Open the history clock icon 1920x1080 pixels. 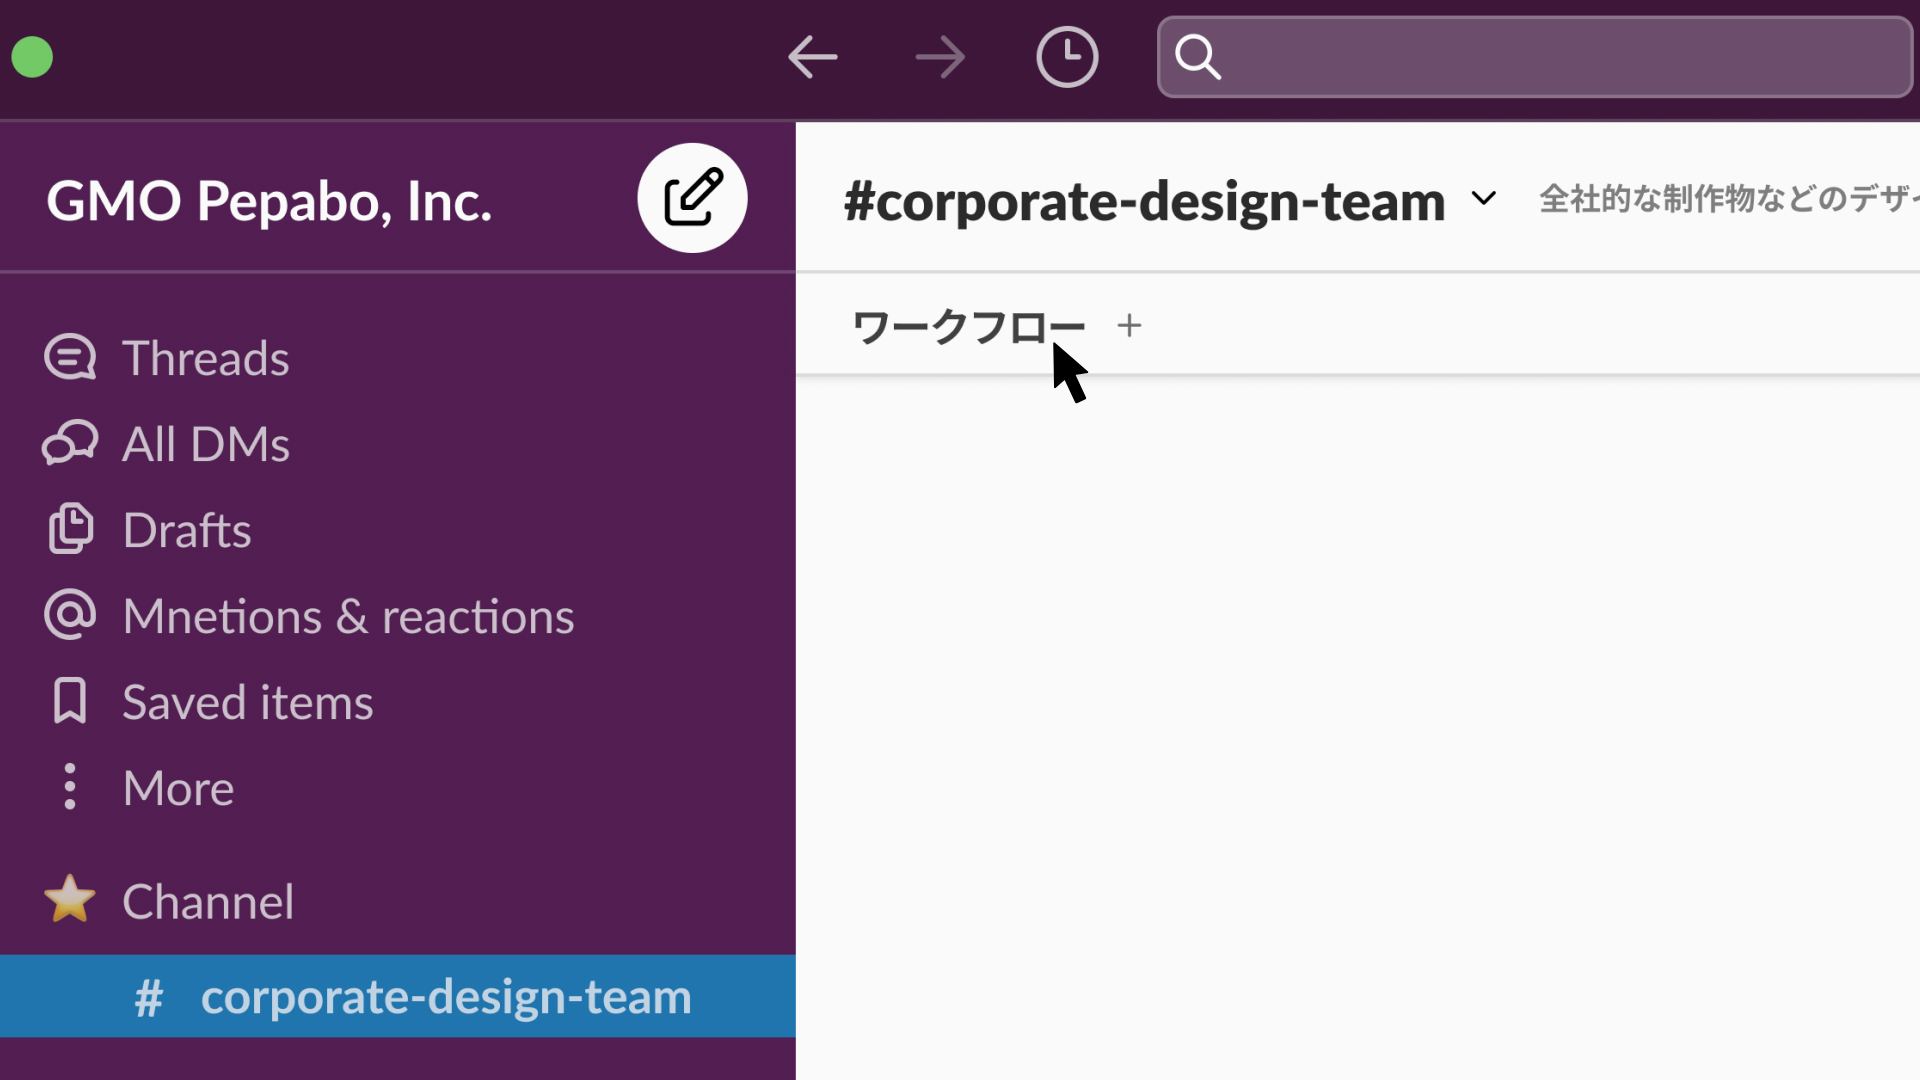click(1067, 57)
